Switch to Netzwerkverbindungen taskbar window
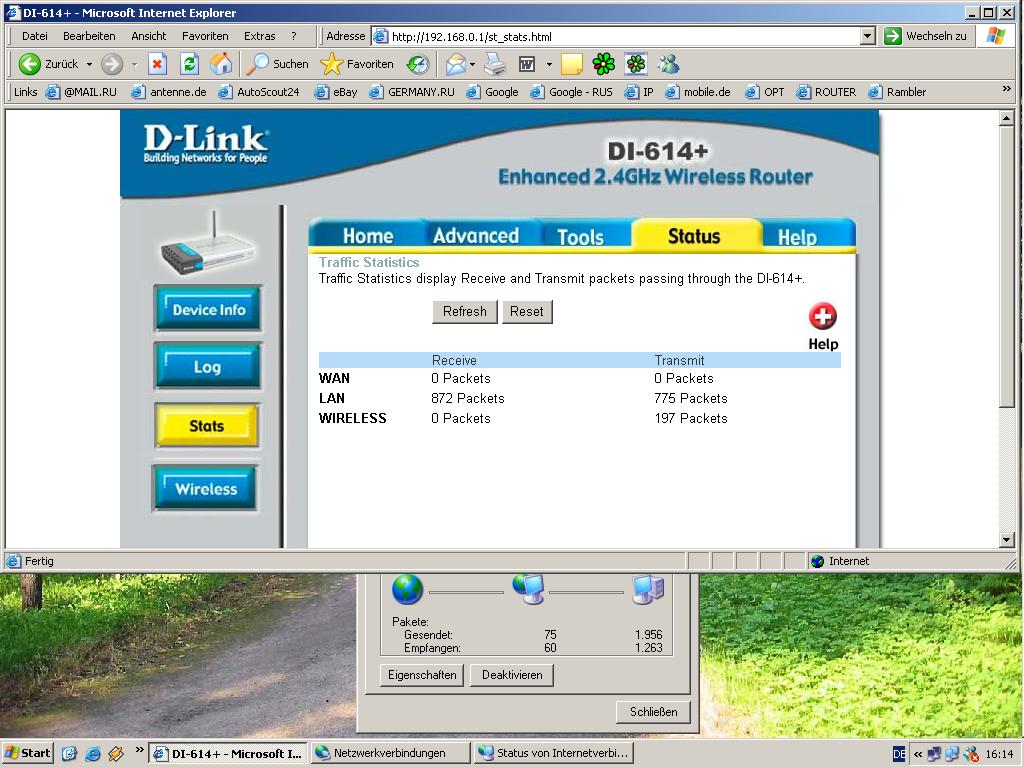Image resolution: width=1024 pixels, height=768 pixels. (391, 753)
